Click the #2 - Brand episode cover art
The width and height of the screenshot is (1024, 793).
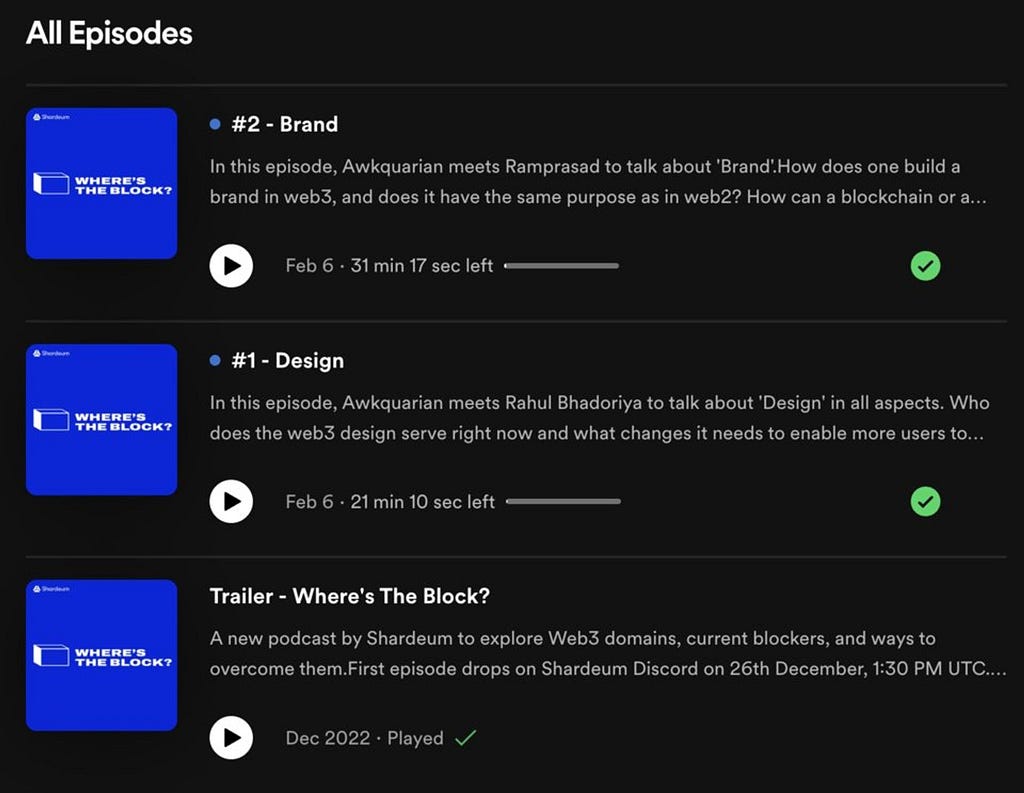101,184
